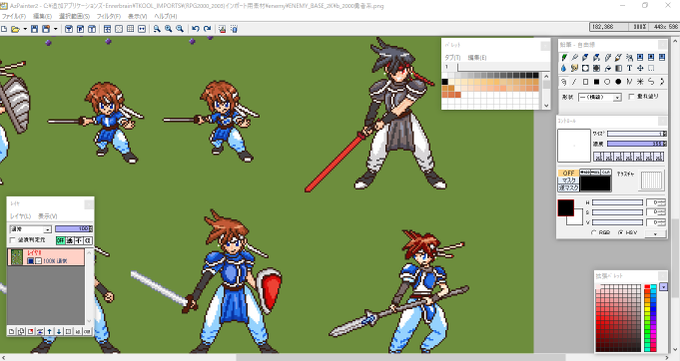
Task: Click the redo arrow icon
Action: 207,29
